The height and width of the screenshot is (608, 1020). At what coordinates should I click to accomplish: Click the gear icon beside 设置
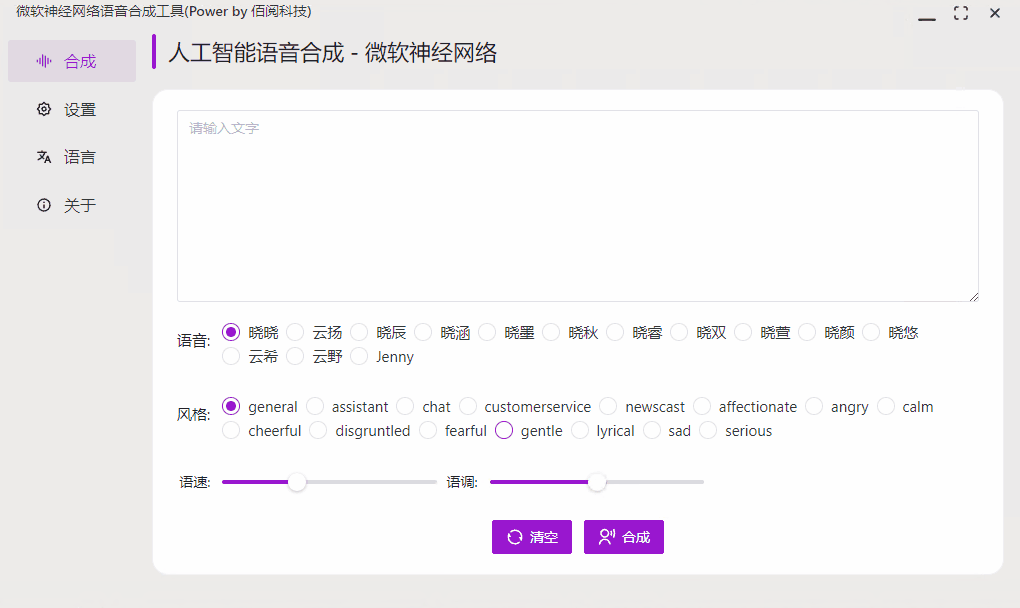coord(44,109)
